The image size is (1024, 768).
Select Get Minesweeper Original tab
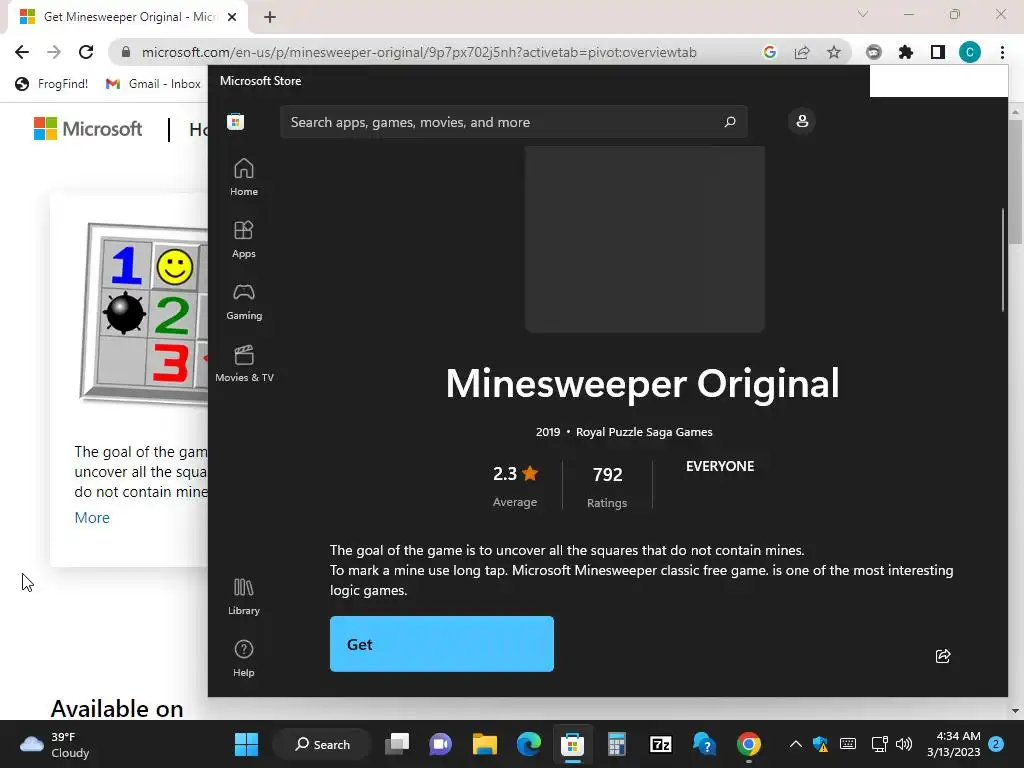pos(129,18)
